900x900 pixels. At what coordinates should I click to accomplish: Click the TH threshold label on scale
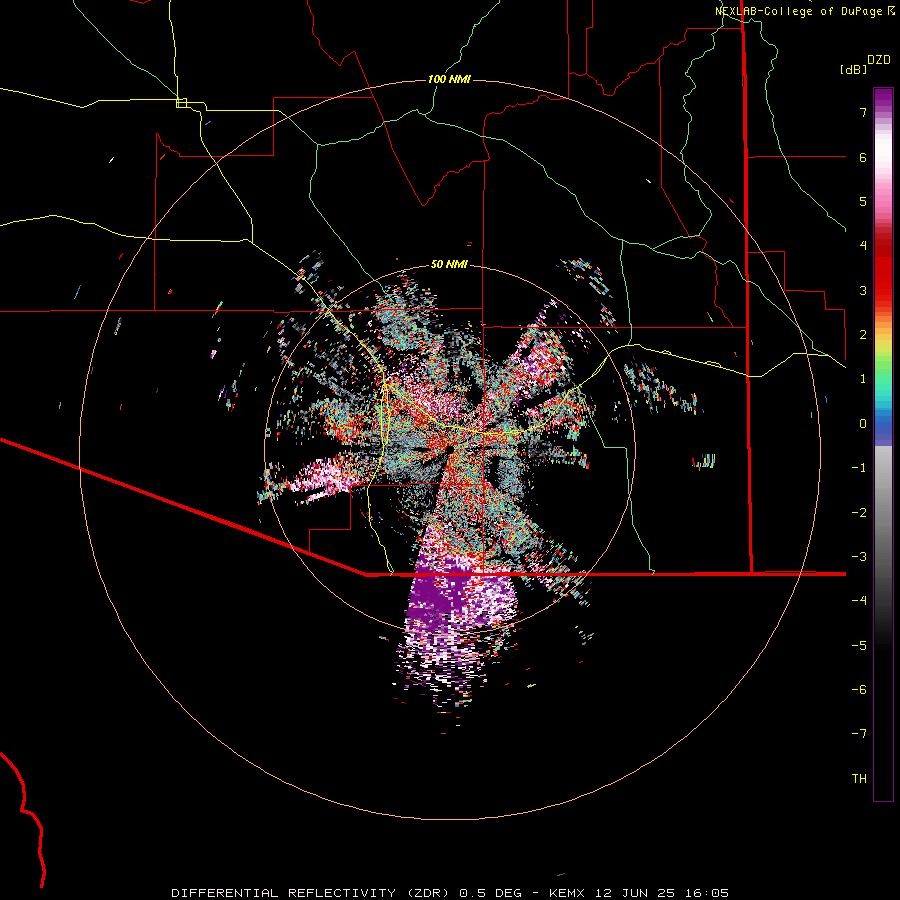(859, 778)
